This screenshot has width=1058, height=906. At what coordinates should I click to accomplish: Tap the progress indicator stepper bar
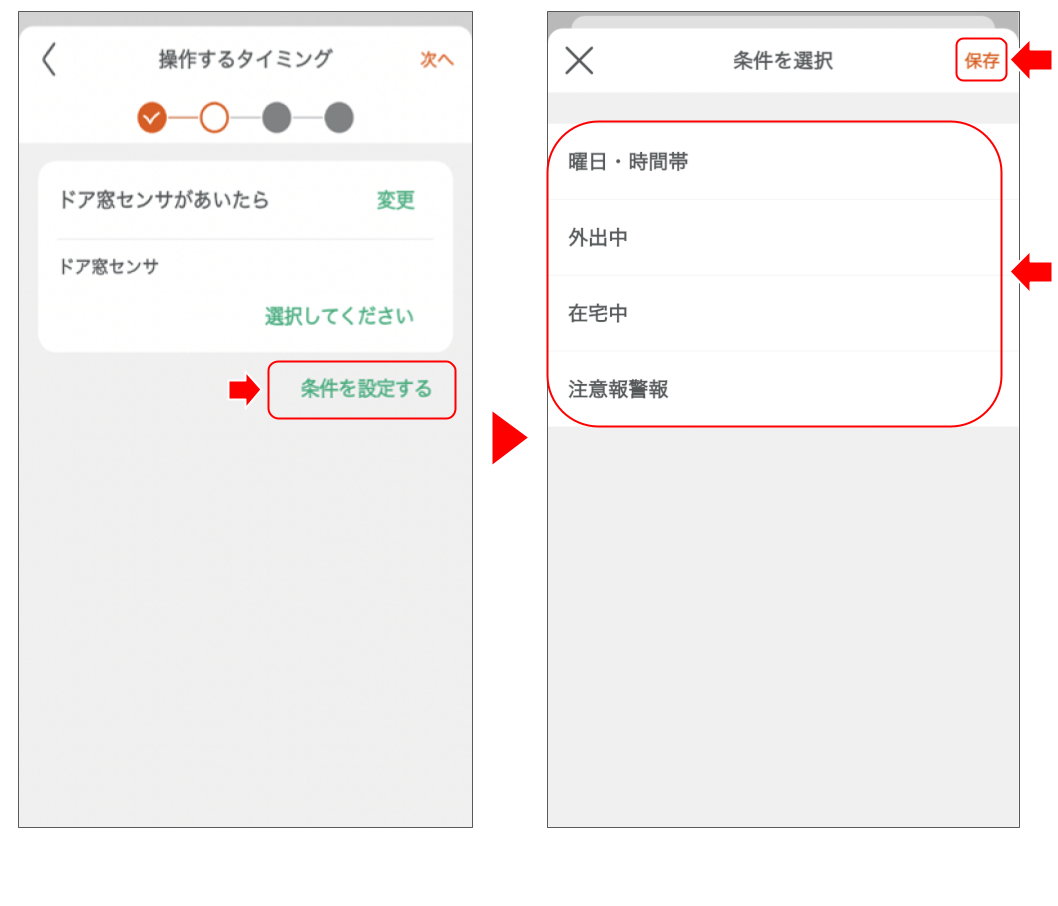point(244,117)
